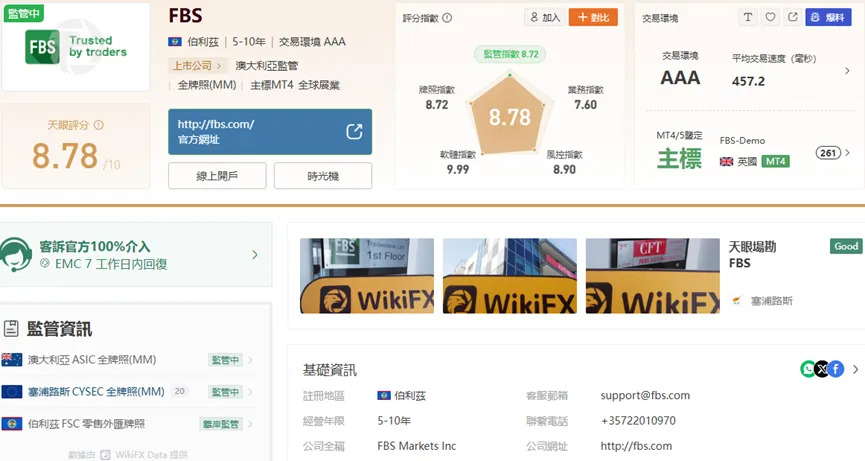Click the 上市公司 tag

(x=196, y=66)
